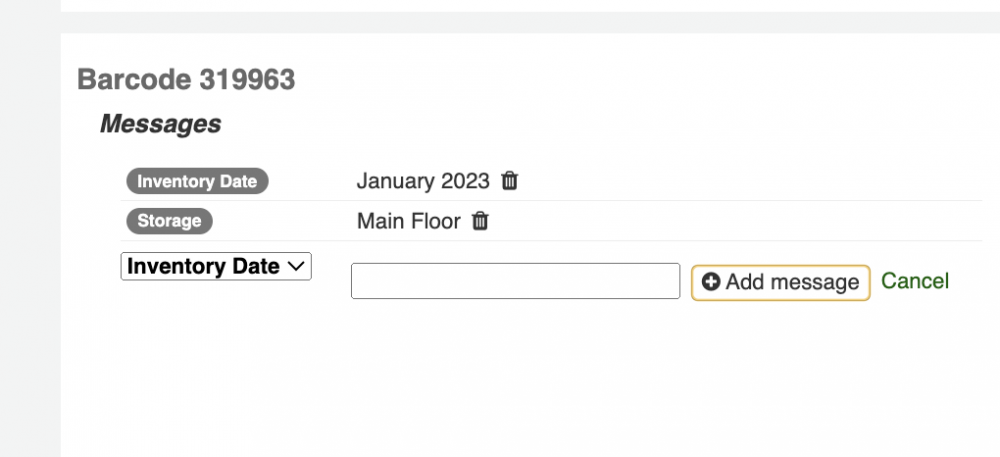Select the grey Inventory Date badge
This screenshot has height=457, width=1000.
pyautogui.click(x=197, y=181)
